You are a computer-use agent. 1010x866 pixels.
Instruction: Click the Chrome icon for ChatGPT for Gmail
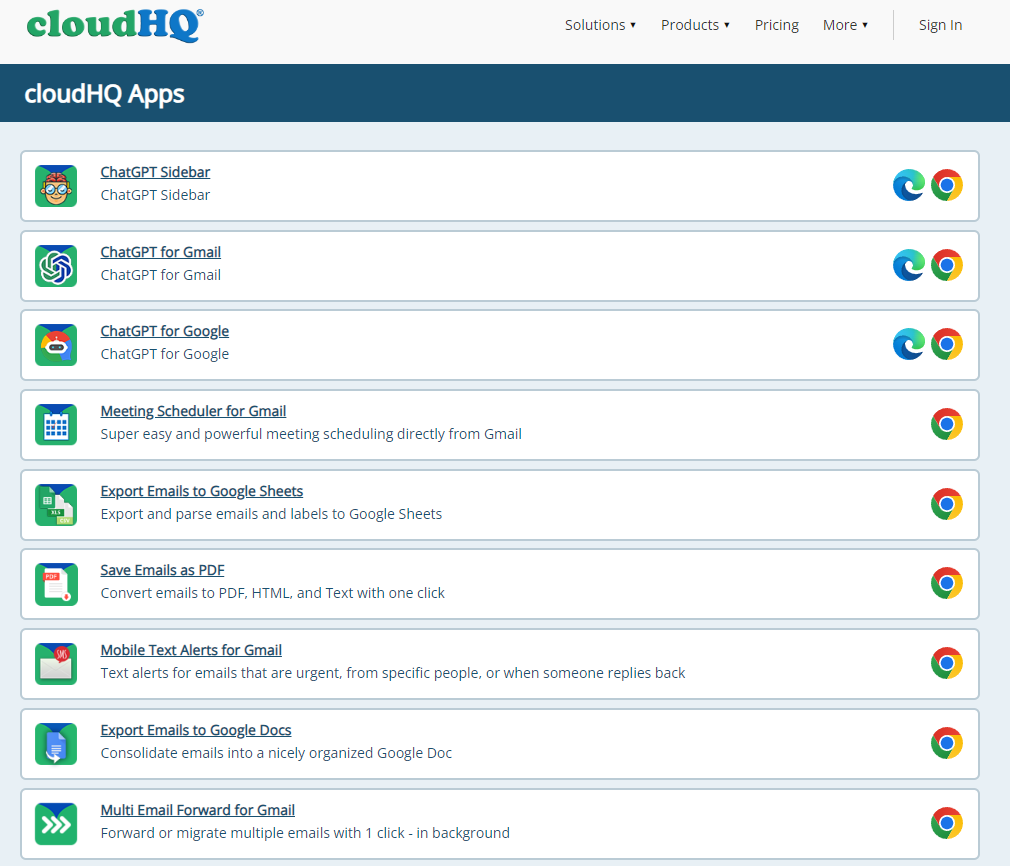pos(946,265)
